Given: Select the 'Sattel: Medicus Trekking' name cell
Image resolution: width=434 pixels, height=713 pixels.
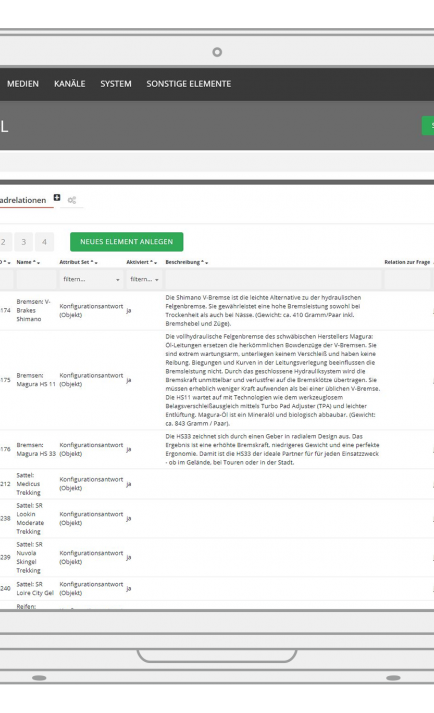Looking at the screenshot, I should 29,484.
